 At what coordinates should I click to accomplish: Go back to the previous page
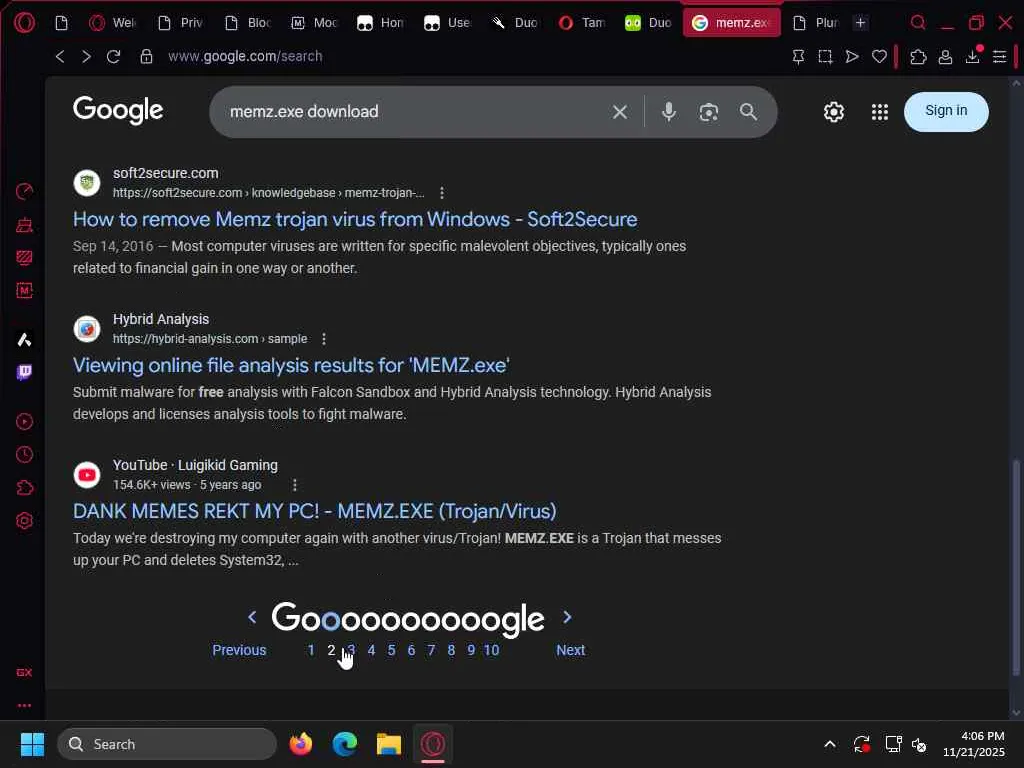tap(59, 56)
